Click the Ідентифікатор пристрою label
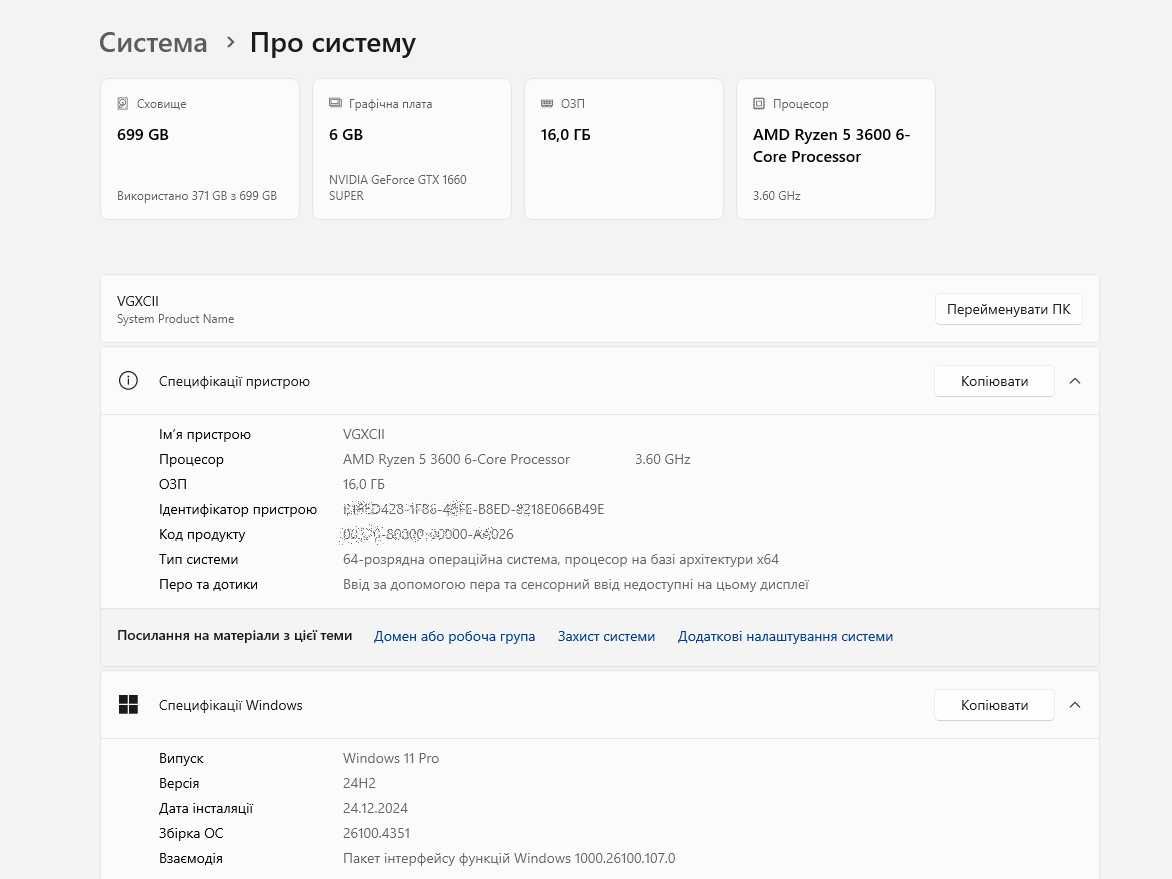This screenshot has height=879, width=1172. tap(238, 509)
